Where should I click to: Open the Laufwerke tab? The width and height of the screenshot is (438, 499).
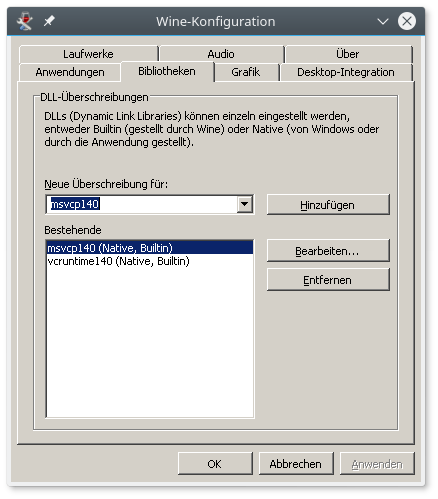click(x=88, y=54)
